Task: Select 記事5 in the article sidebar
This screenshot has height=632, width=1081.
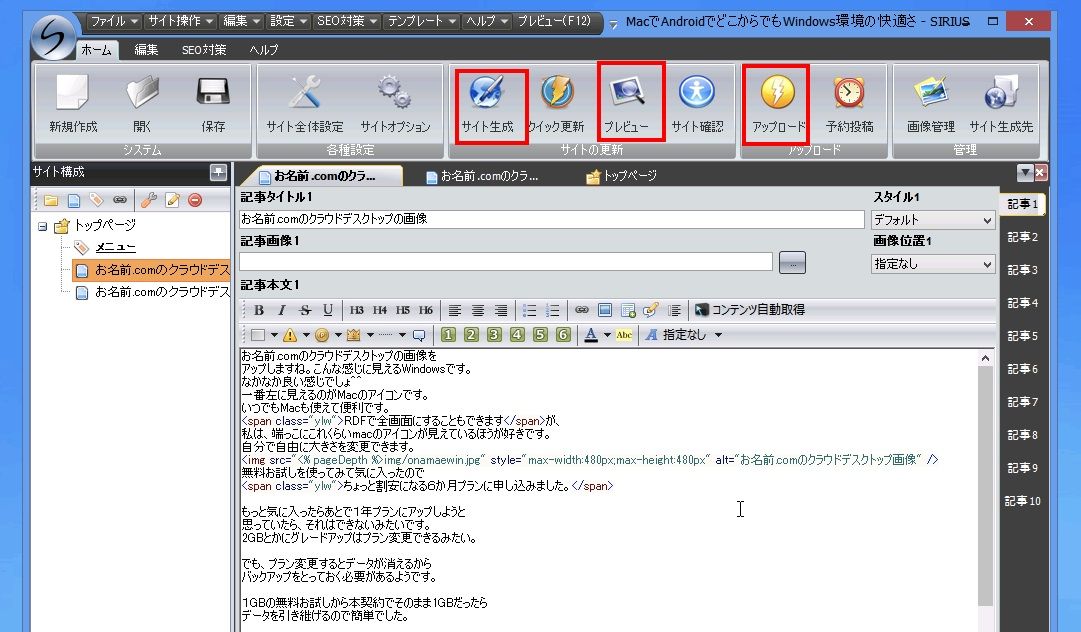Action: (x=1022, y=336)
